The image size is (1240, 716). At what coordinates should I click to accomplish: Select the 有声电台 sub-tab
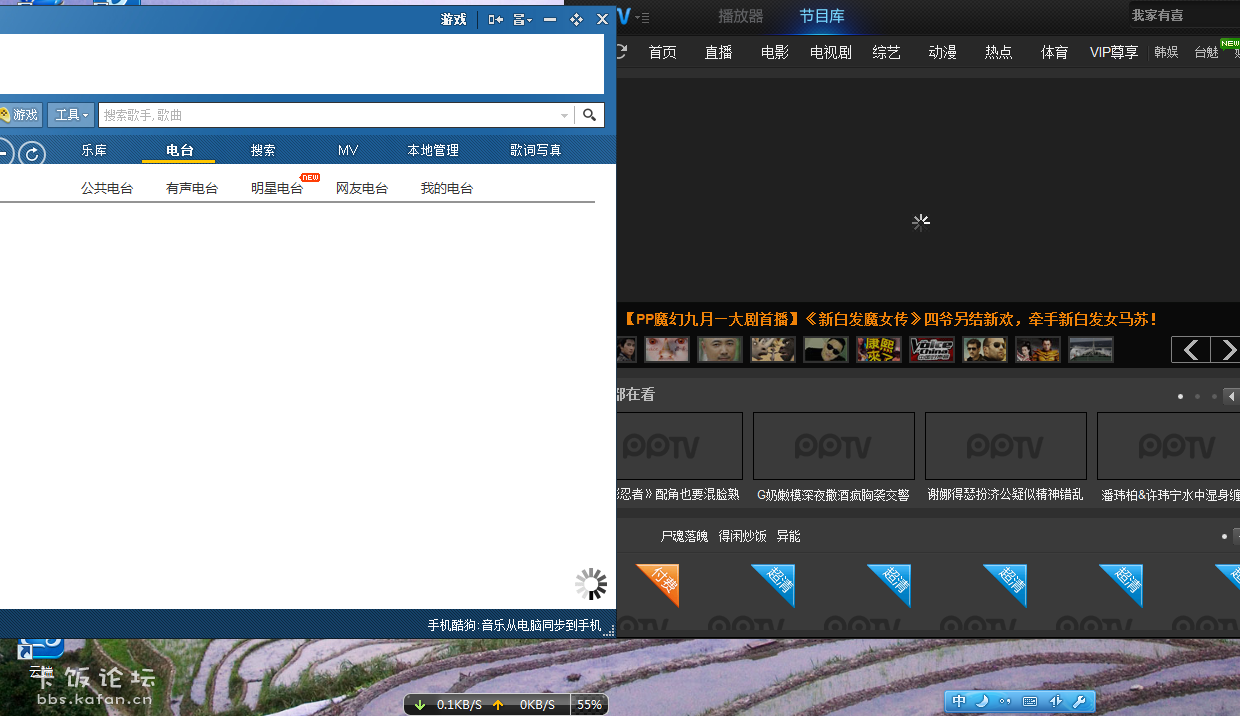click(x=192, y=188)
